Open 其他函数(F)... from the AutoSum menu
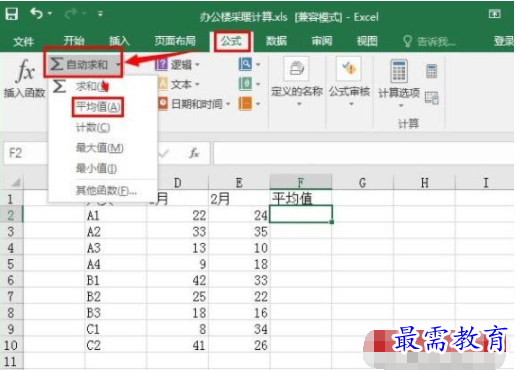Image resolution: width=516 pixels, height=370 pixels. (106, 190)
